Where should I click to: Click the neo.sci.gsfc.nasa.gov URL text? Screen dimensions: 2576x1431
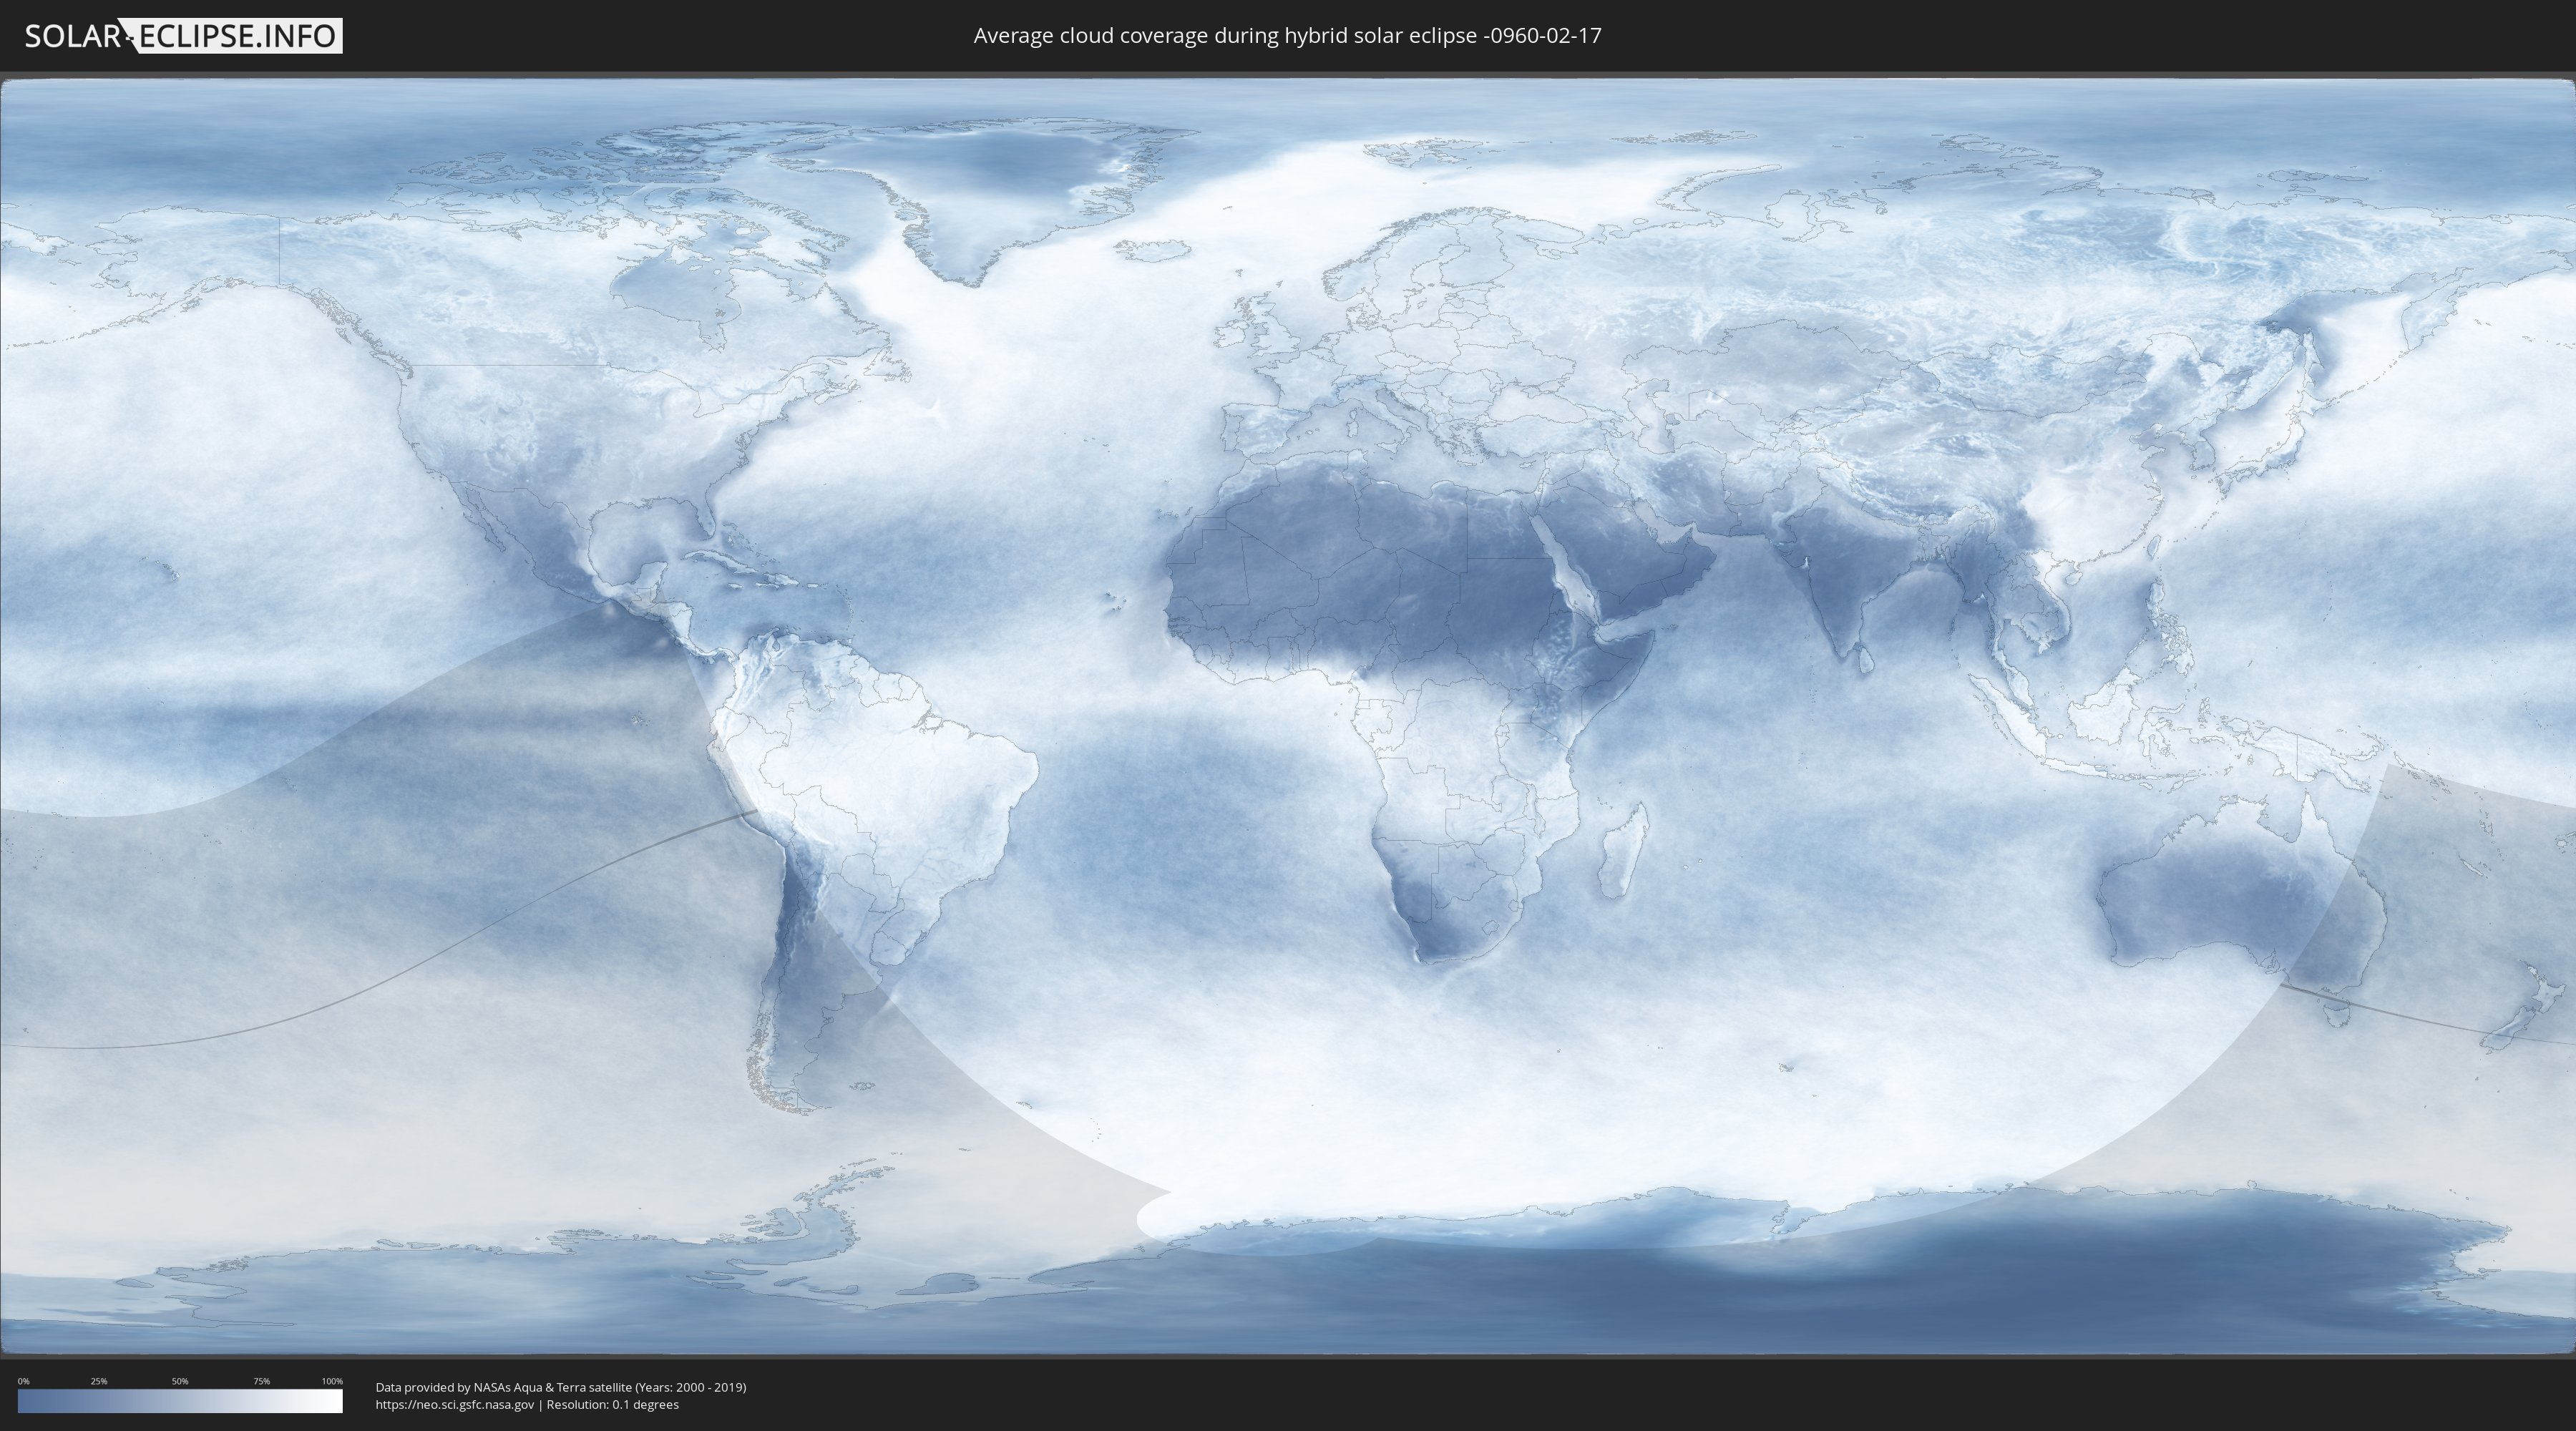click(x=455, y=1405)
